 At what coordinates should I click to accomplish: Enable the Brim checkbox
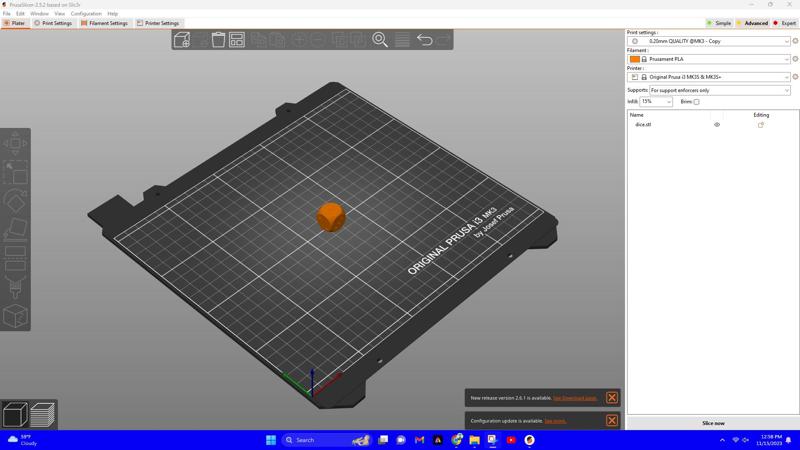coord(696,102)
